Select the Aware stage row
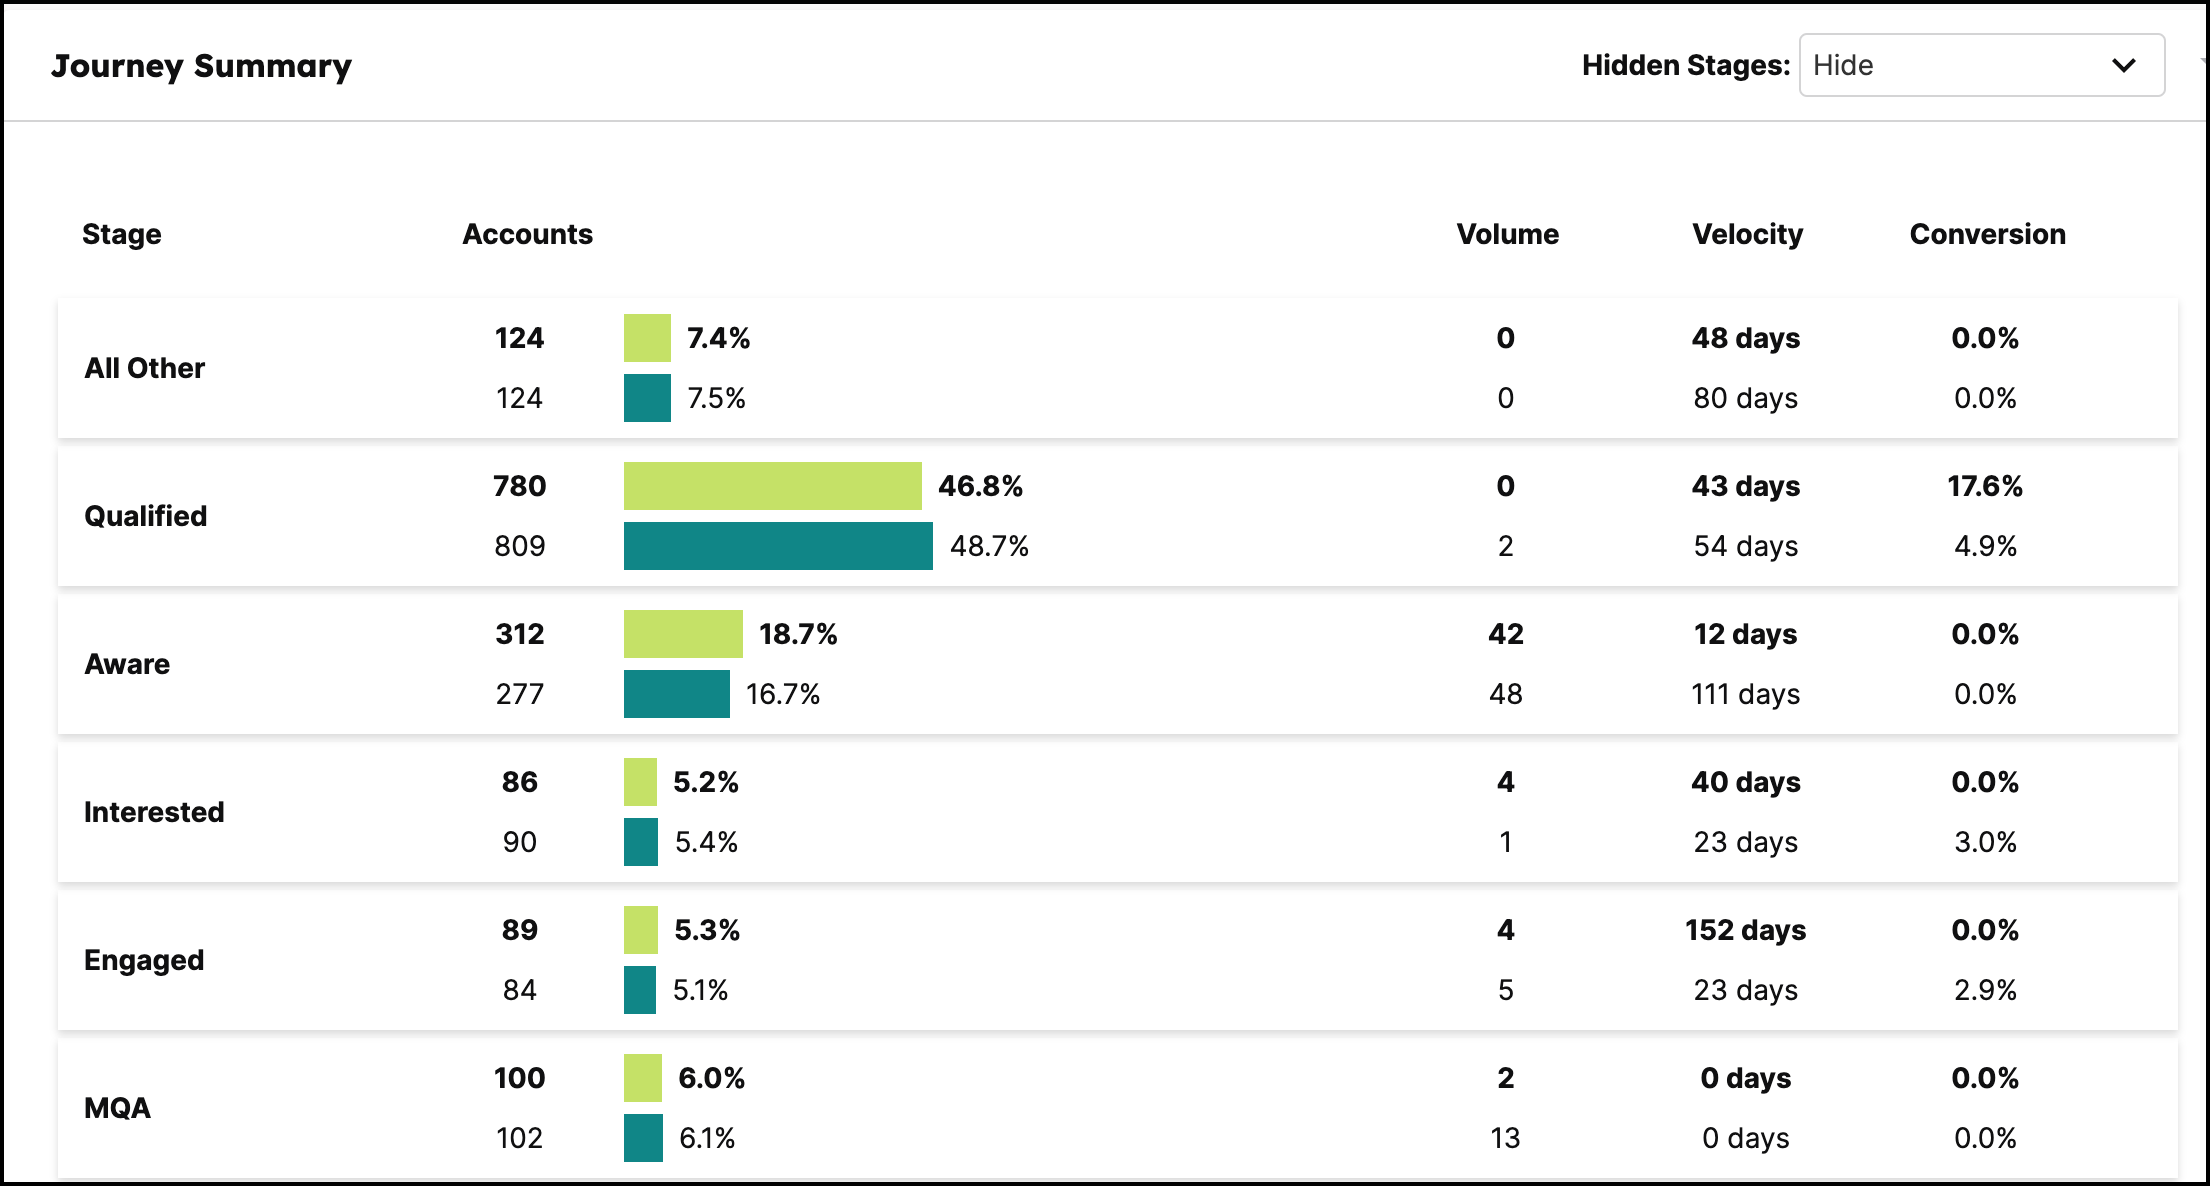The height and width of the screenshot is (1186, 2210). [127, 664]
